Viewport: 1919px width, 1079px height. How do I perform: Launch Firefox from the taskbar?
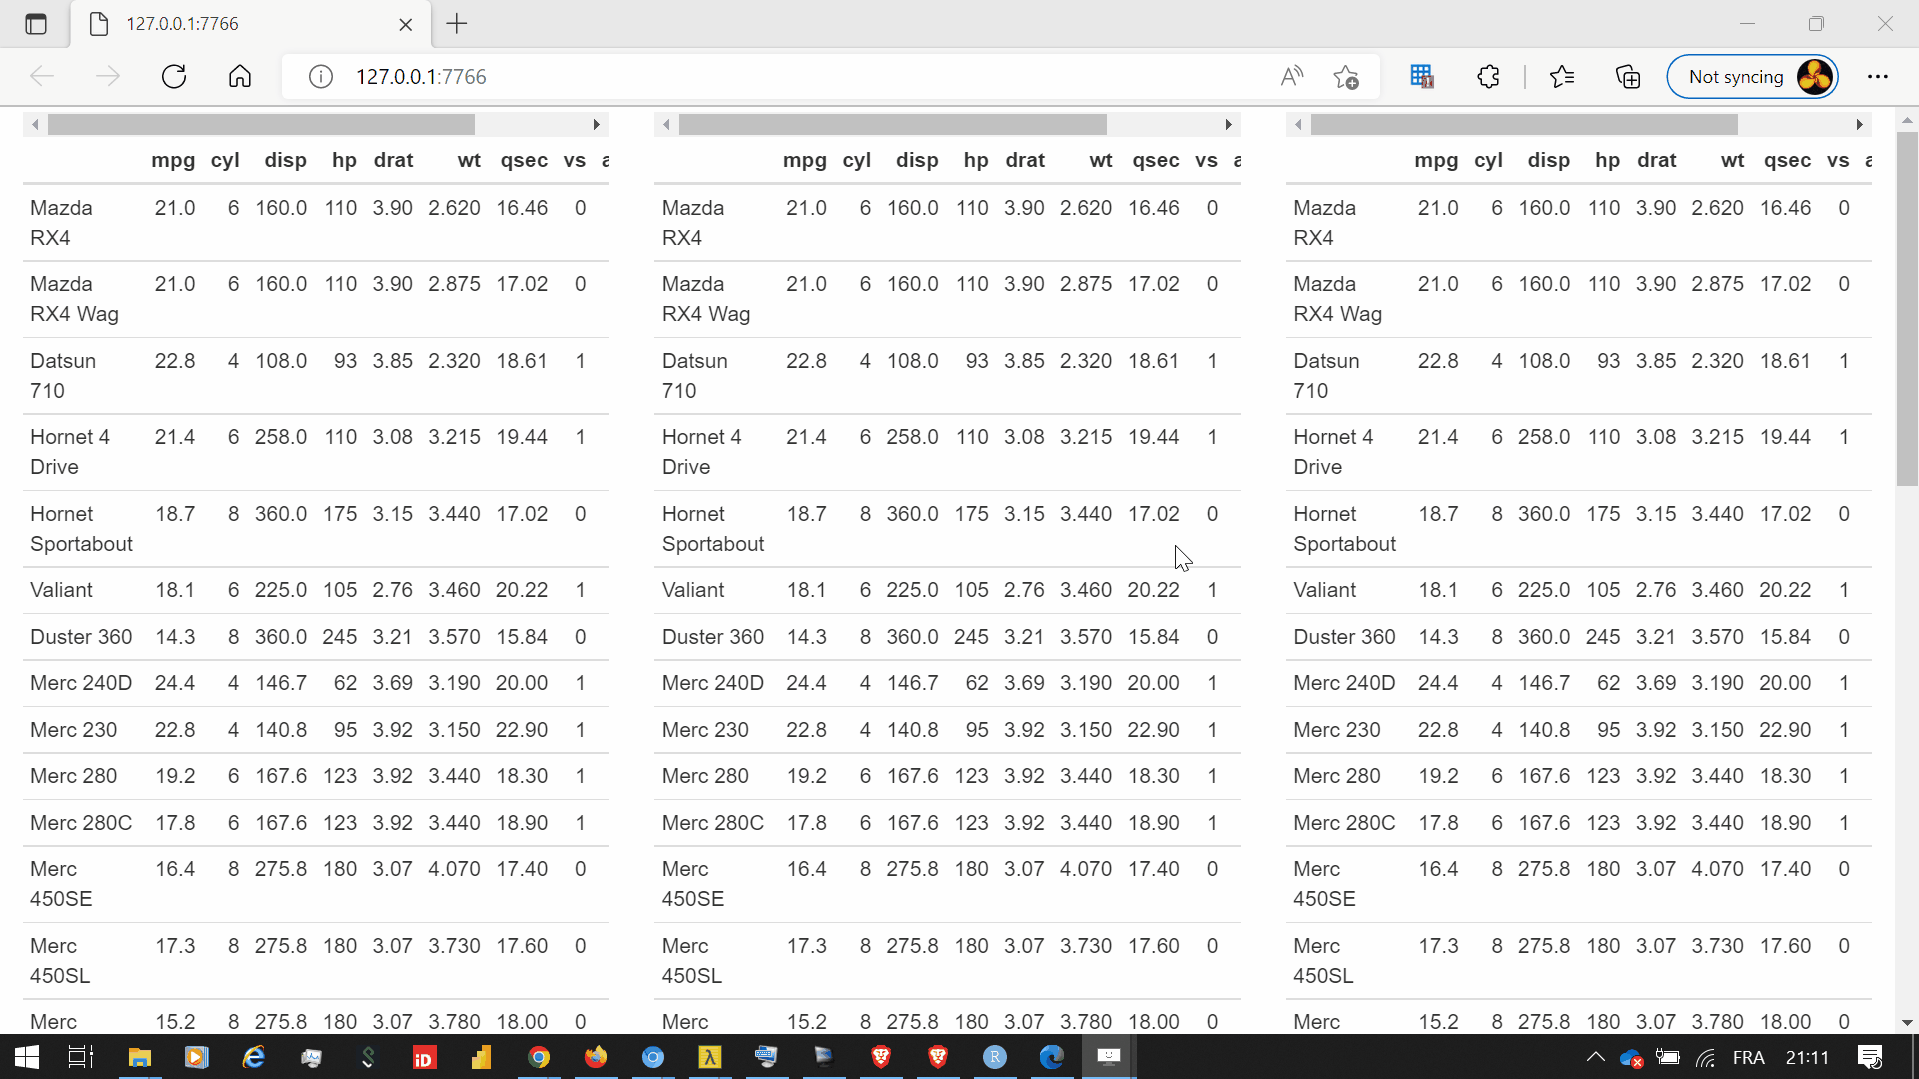pyautogui.click(x=596, y=1057)
